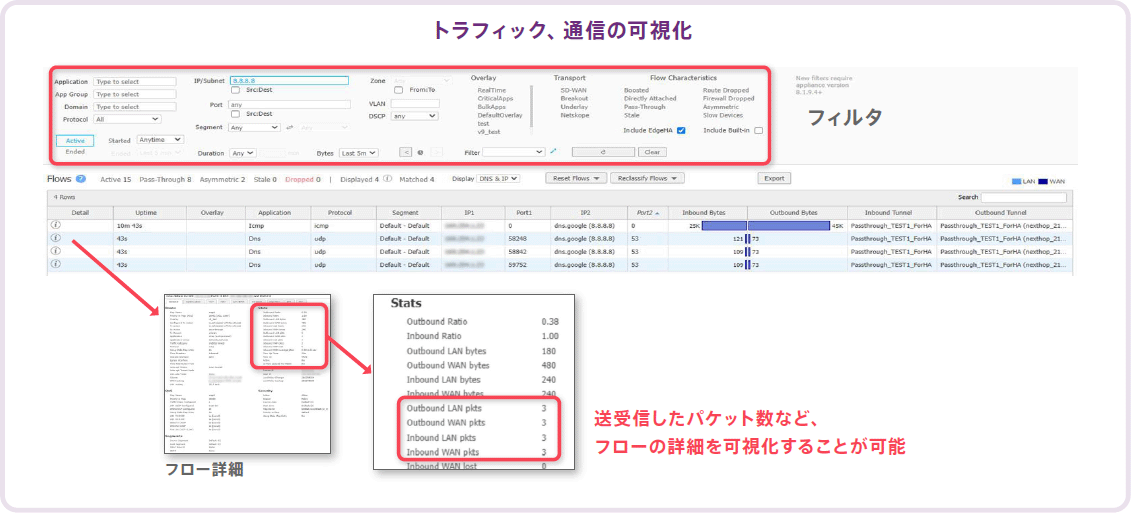Select SD-WAN under Transport

(x=573, y=90)
